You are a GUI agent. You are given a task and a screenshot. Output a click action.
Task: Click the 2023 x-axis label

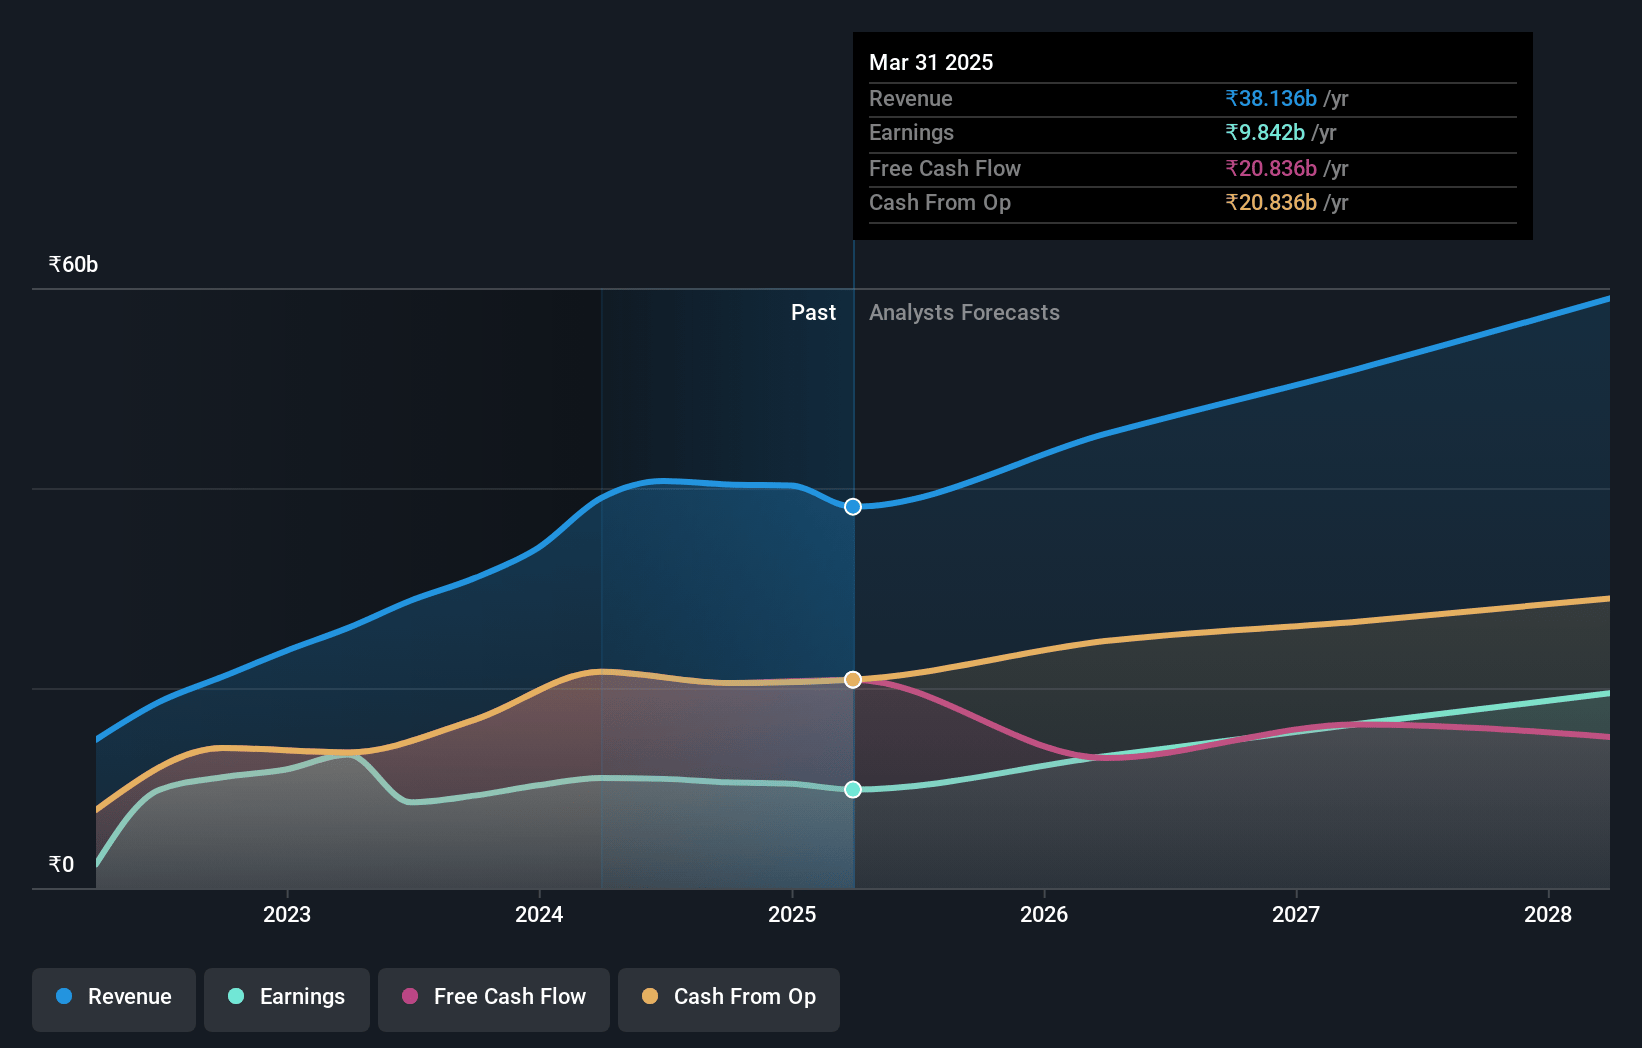click(x=287, y=914)
